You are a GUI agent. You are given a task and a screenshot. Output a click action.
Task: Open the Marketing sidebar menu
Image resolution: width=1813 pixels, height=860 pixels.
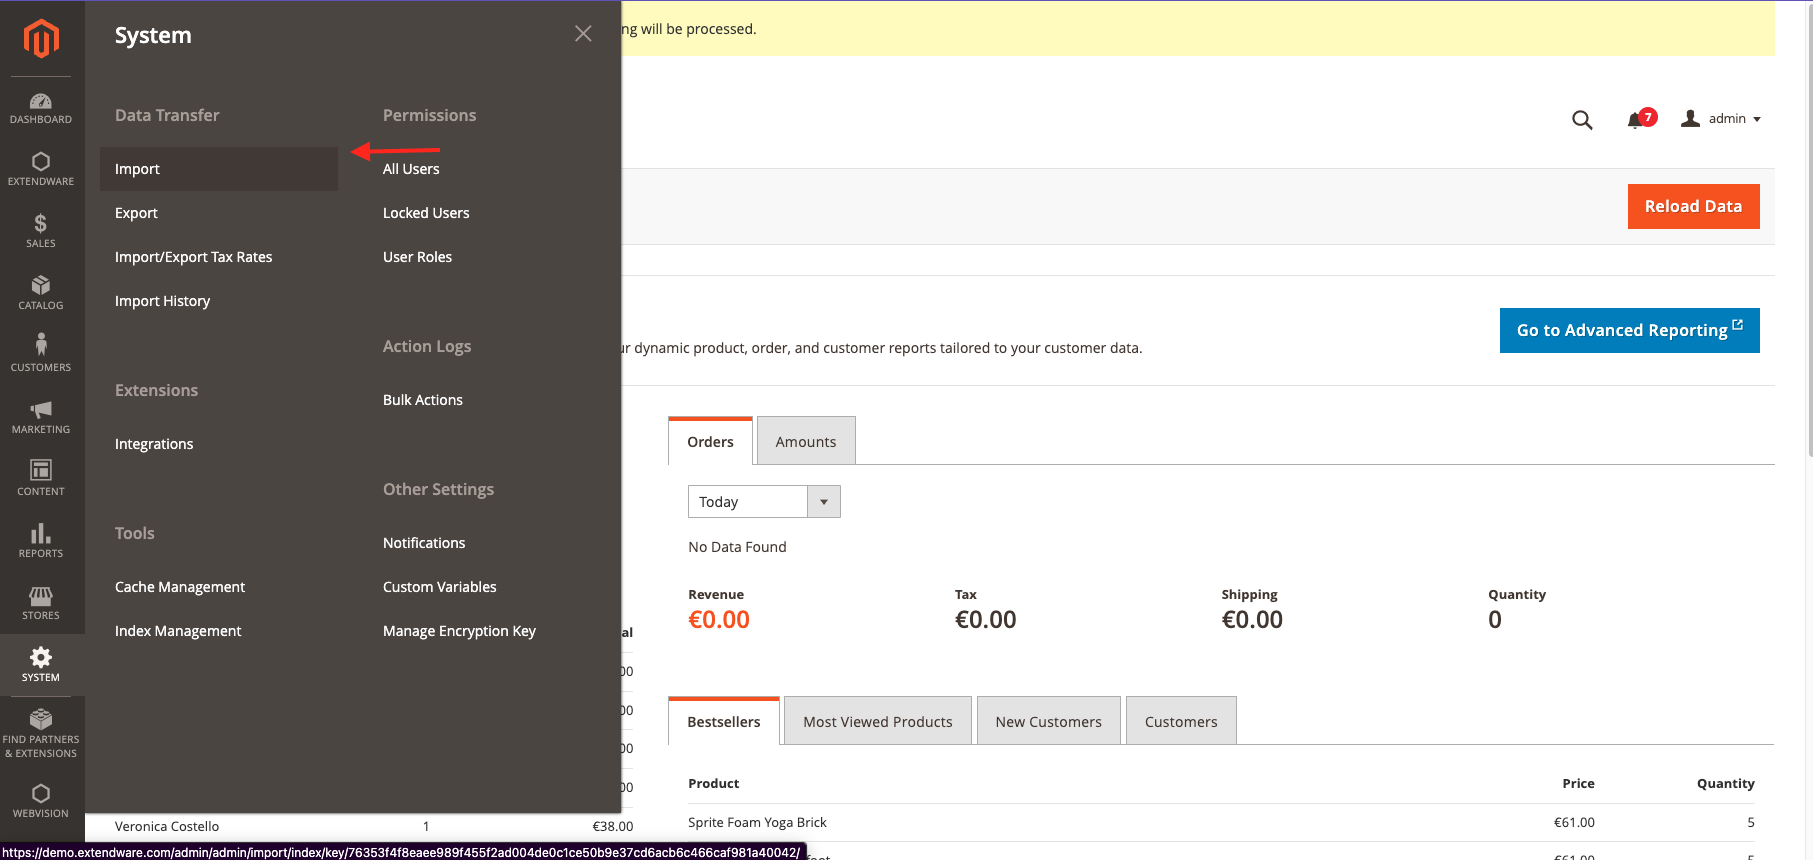[41, 418]
